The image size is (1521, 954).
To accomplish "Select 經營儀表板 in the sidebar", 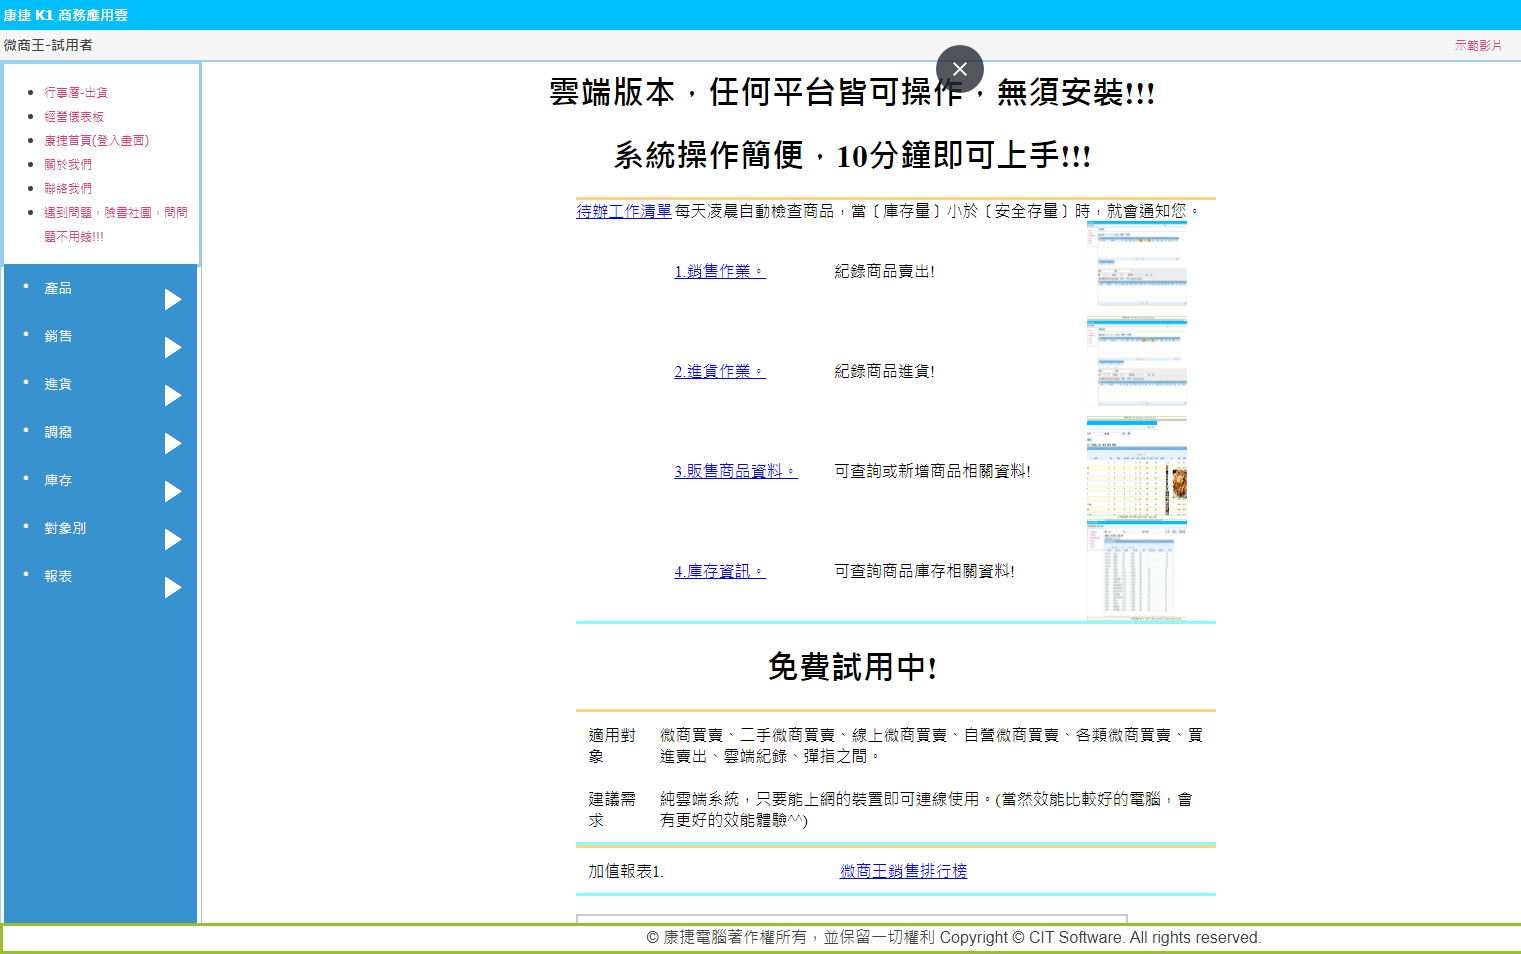I will point(74,117).
